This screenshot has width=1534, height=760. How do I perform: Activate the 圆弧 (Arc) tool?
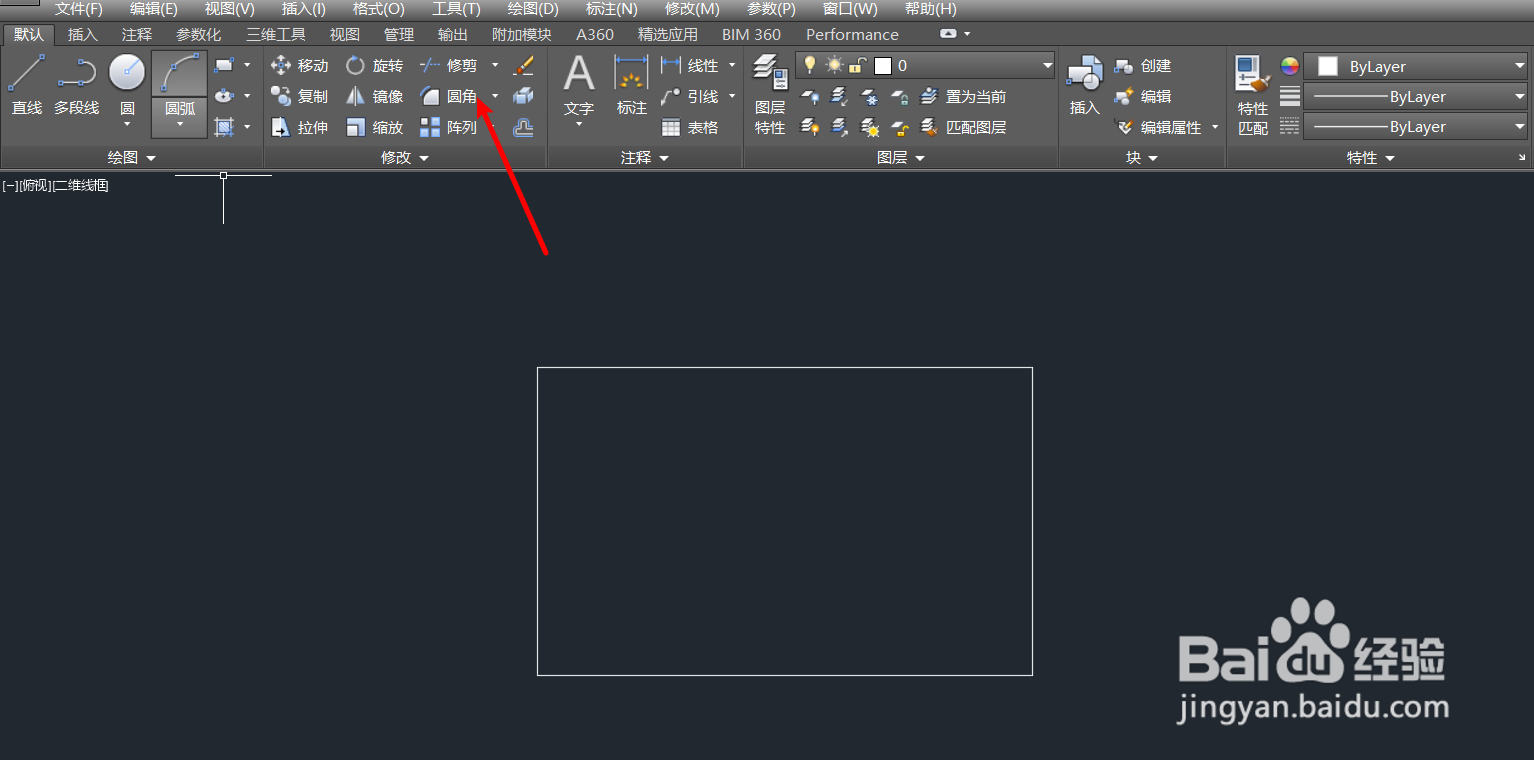180,94
